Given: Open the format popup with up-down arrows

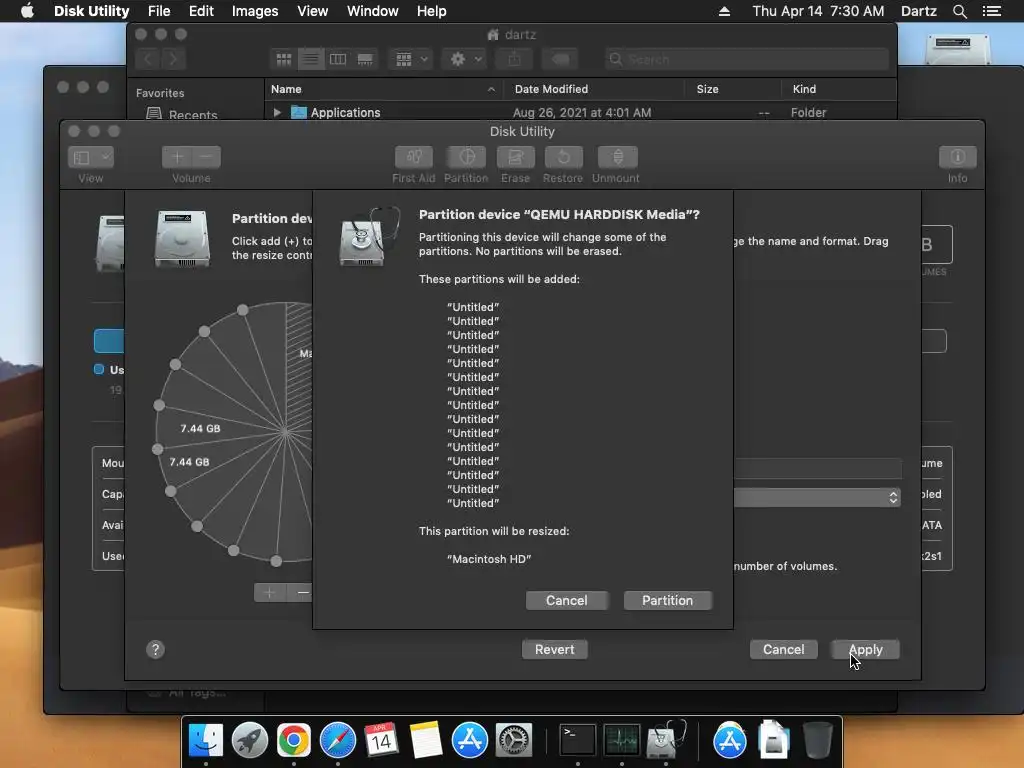Looking at the screenshot, I should pyautogui.click(x=817, y=498).
